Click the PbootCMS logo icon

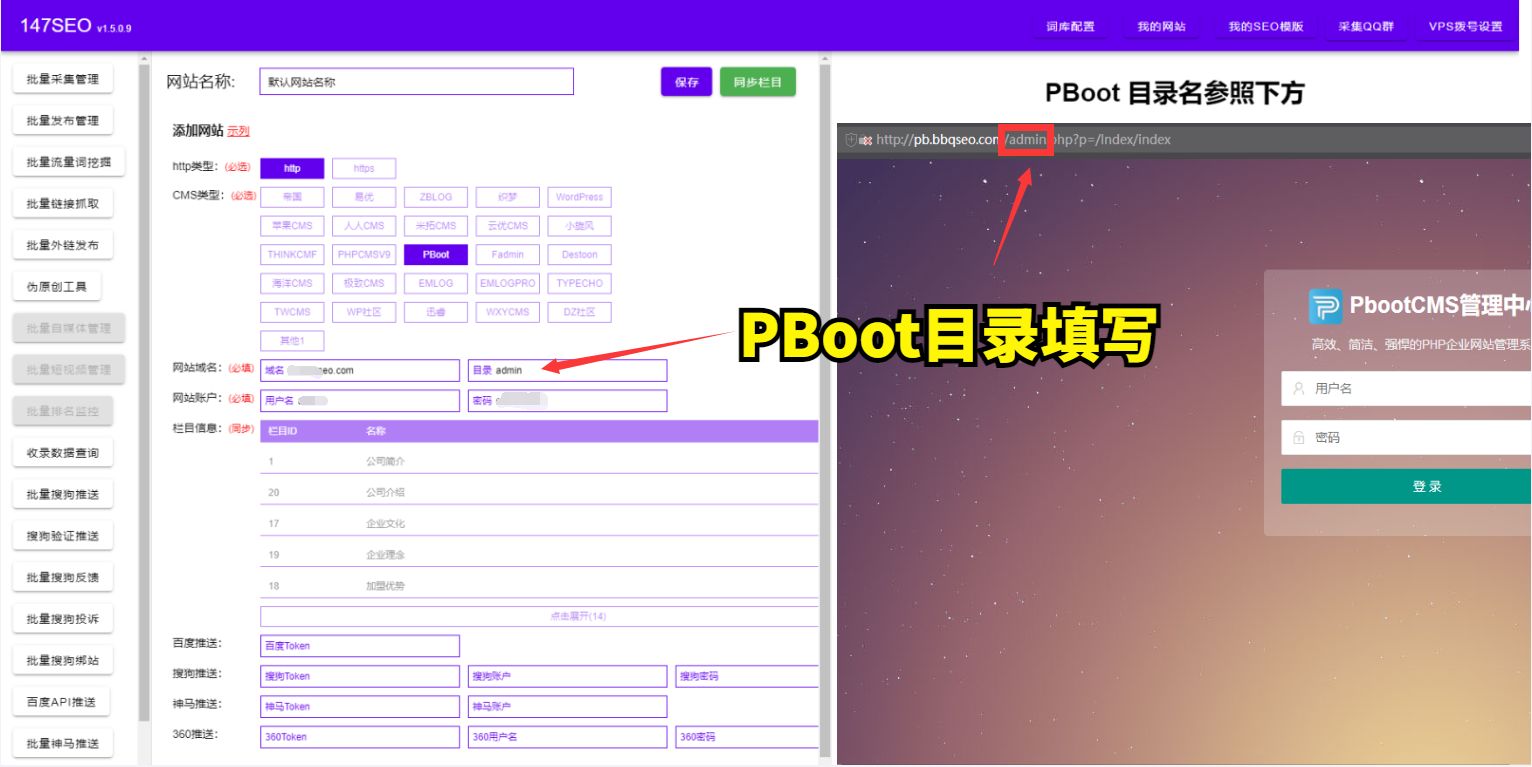1326,306
